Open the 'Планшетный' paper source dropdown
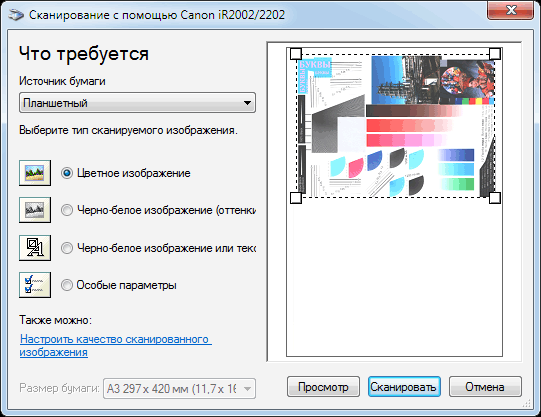 tap(137, 103)
